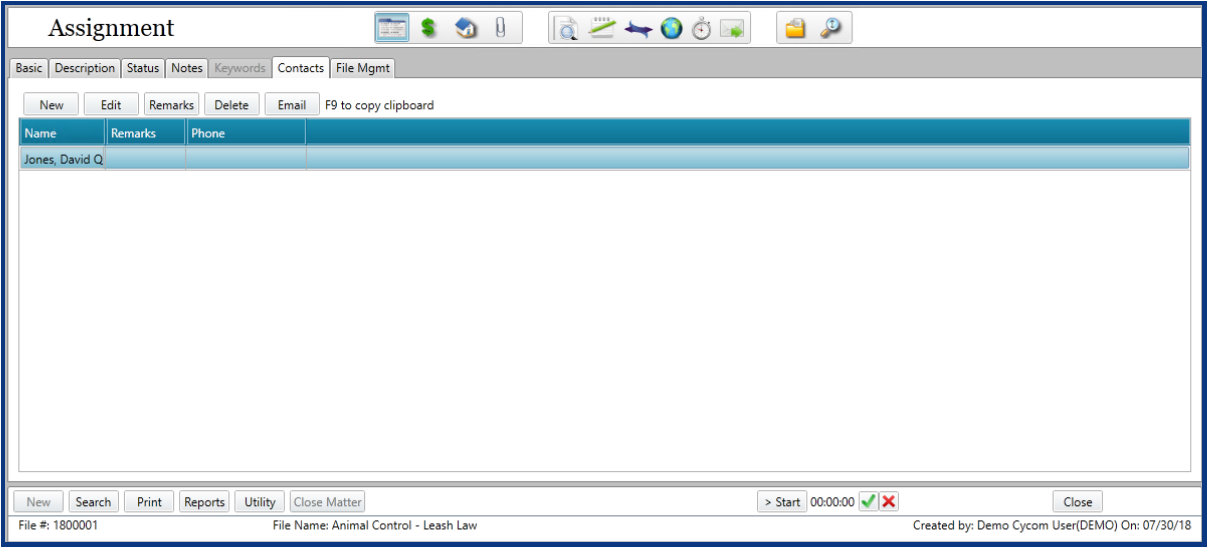The height and width of the screenshot is (547, 1207).
Task: Start the timer with > Start
Action: [x=782, y=502]
